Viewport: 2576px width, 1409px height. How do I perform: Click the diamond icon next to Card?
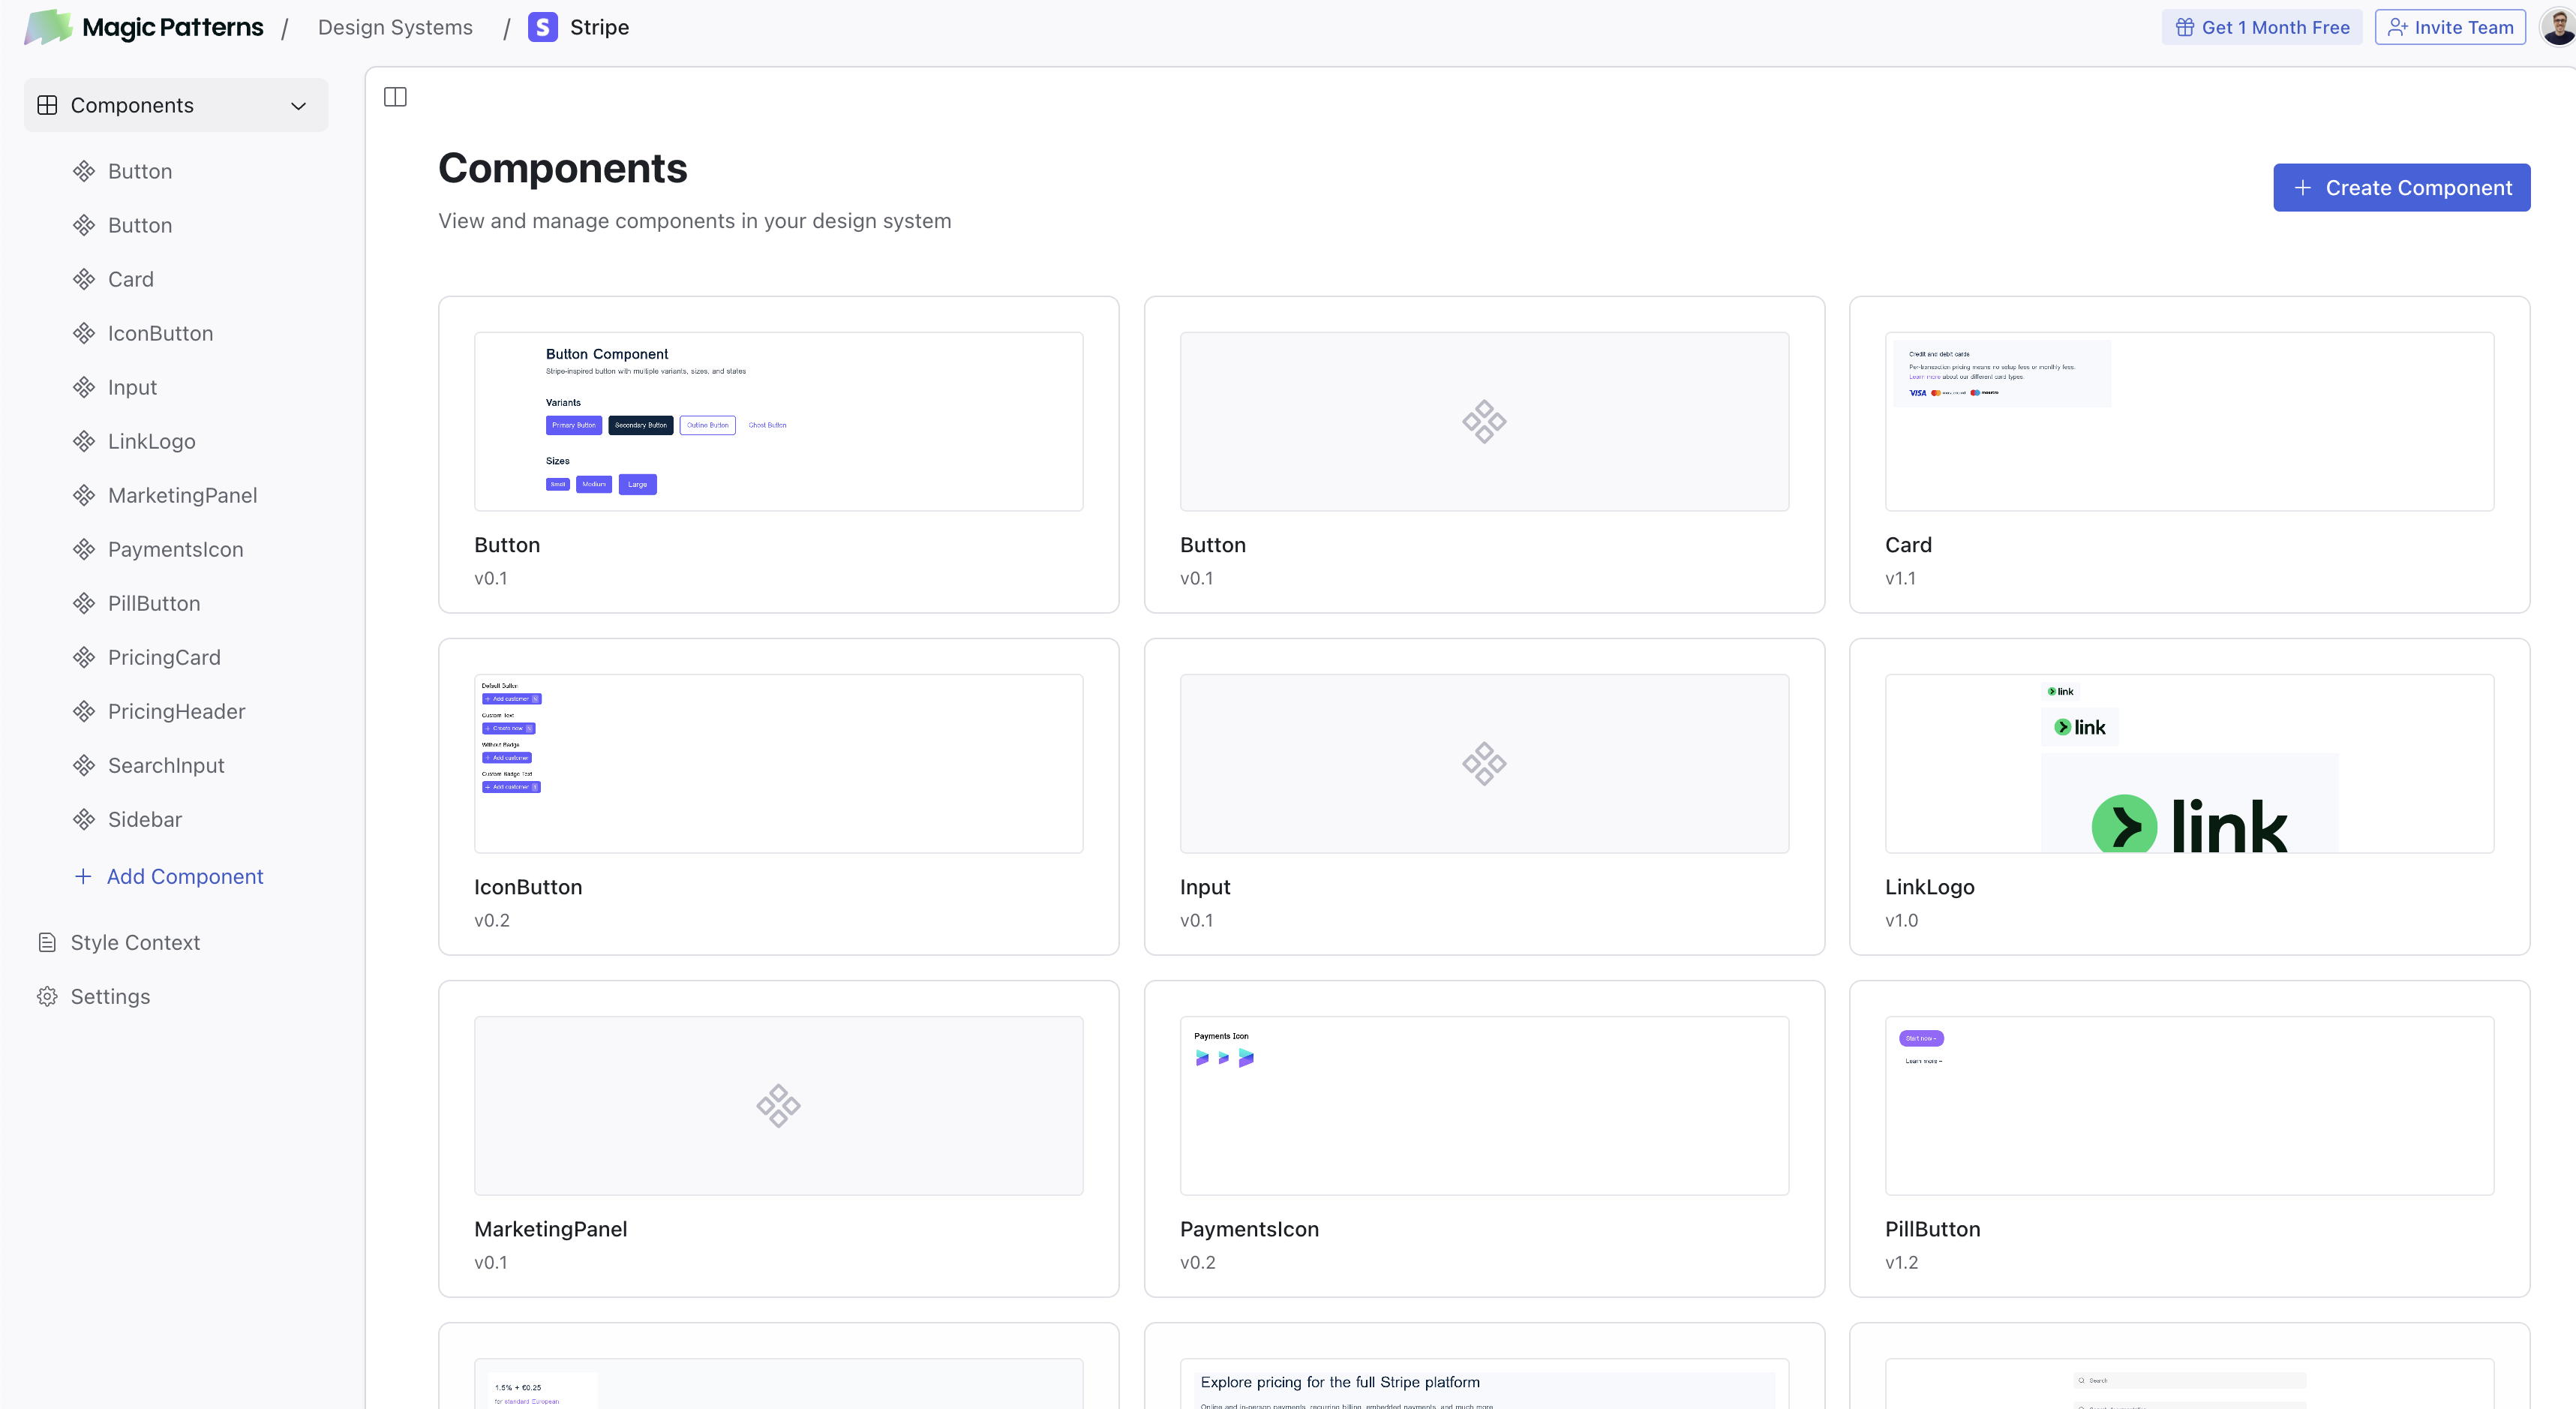[84, 278]
